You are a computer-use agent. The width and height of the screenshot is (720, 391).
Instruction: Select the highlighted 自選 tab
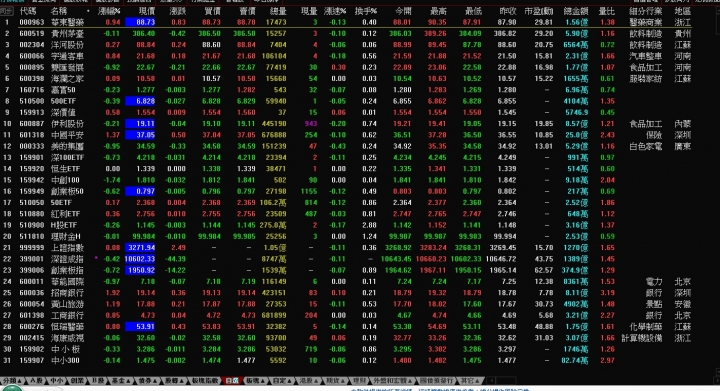pos(232,380)
